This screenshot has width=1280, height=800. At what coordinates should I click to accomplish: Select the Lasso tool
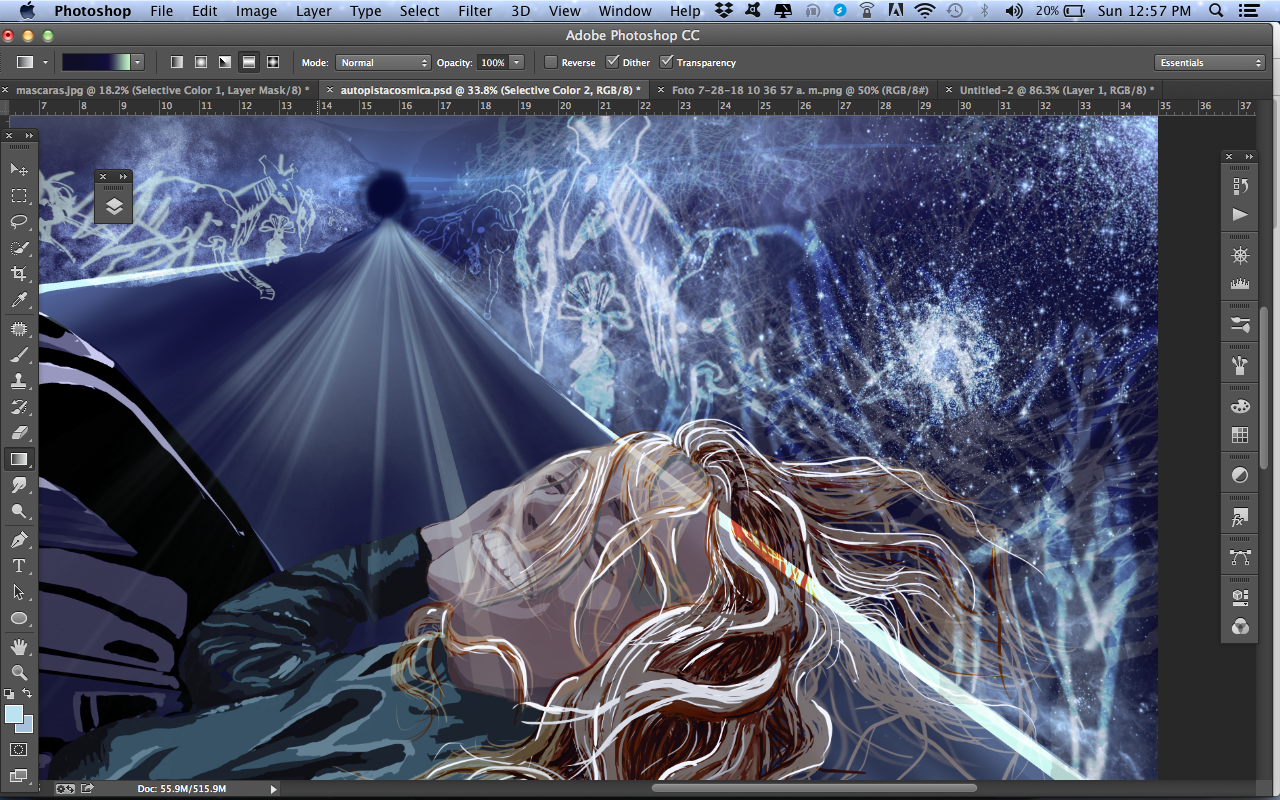point(19,221)
